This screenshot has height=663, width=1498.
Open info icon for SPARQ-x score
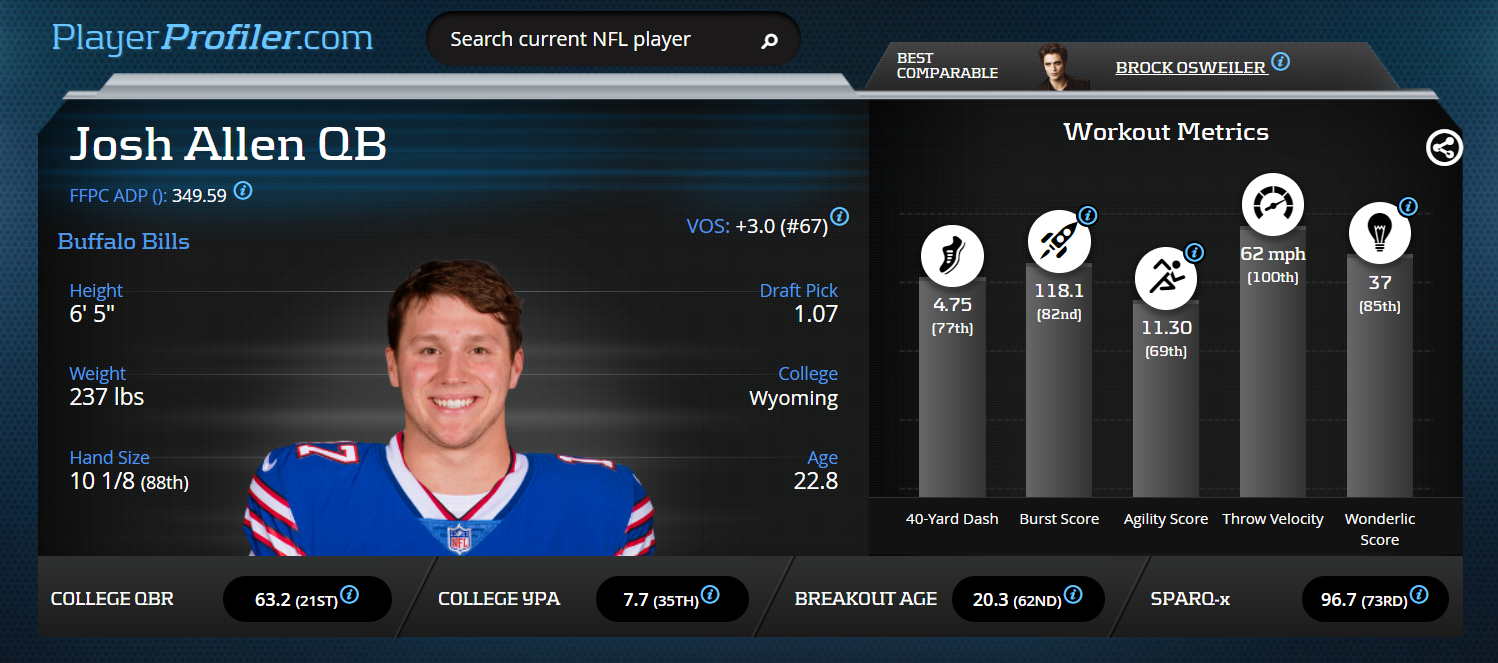[x=1418, y=596]
